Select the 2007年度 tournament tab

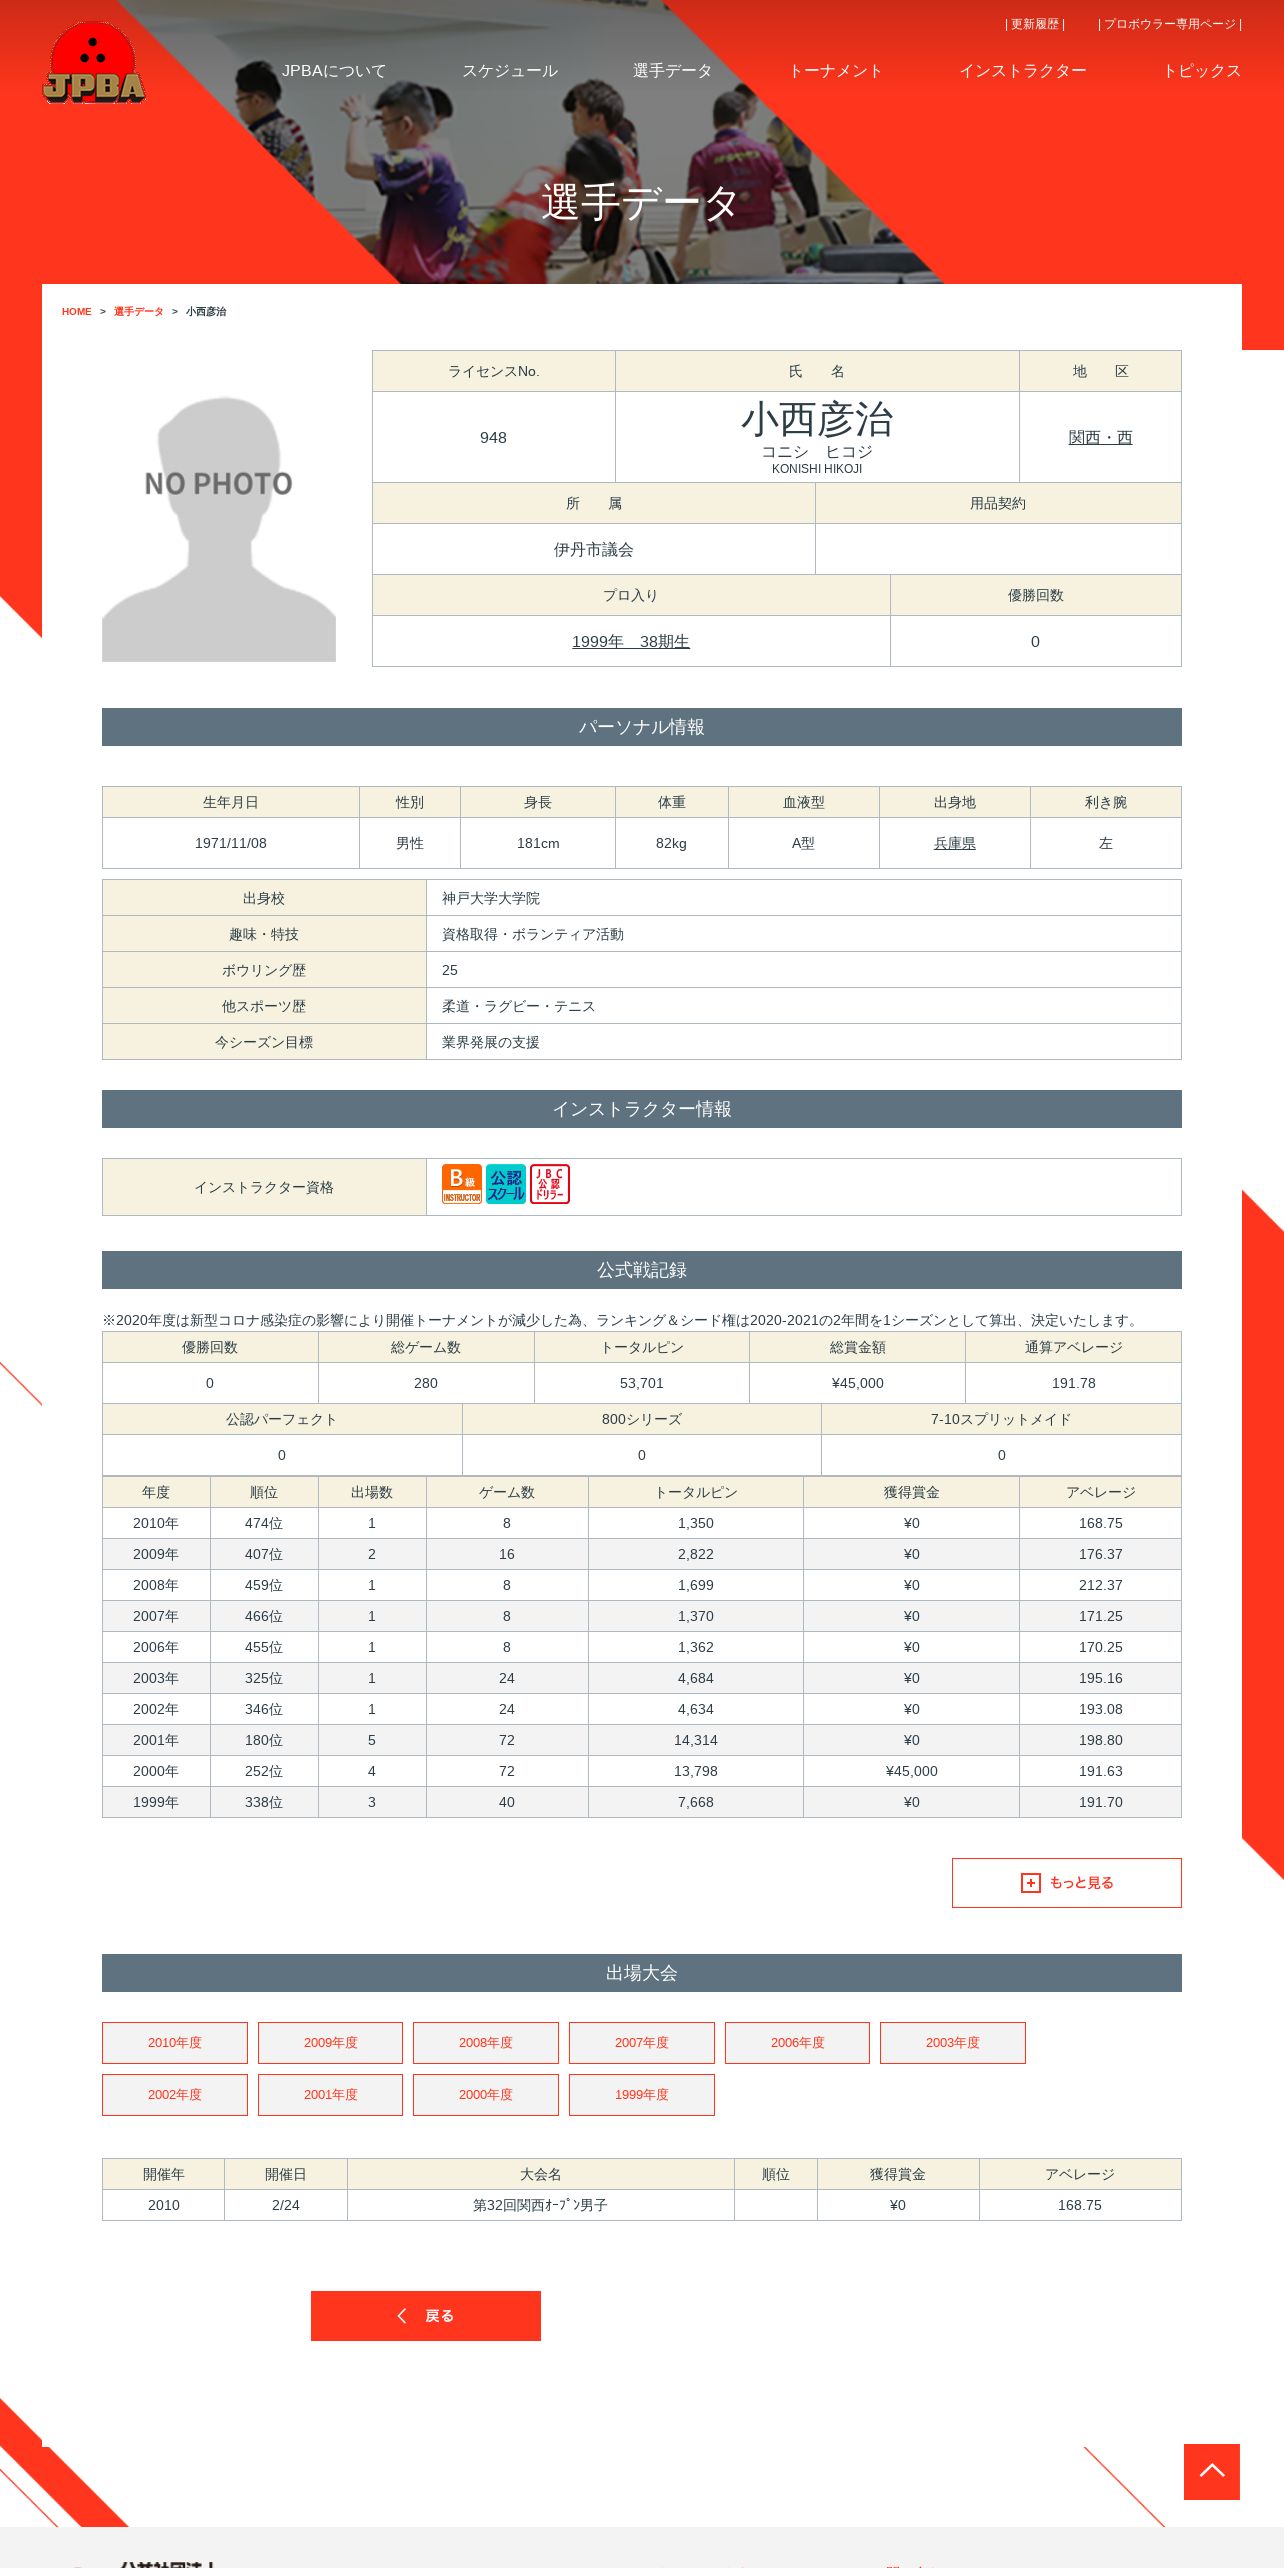(x=642, y=2043)
